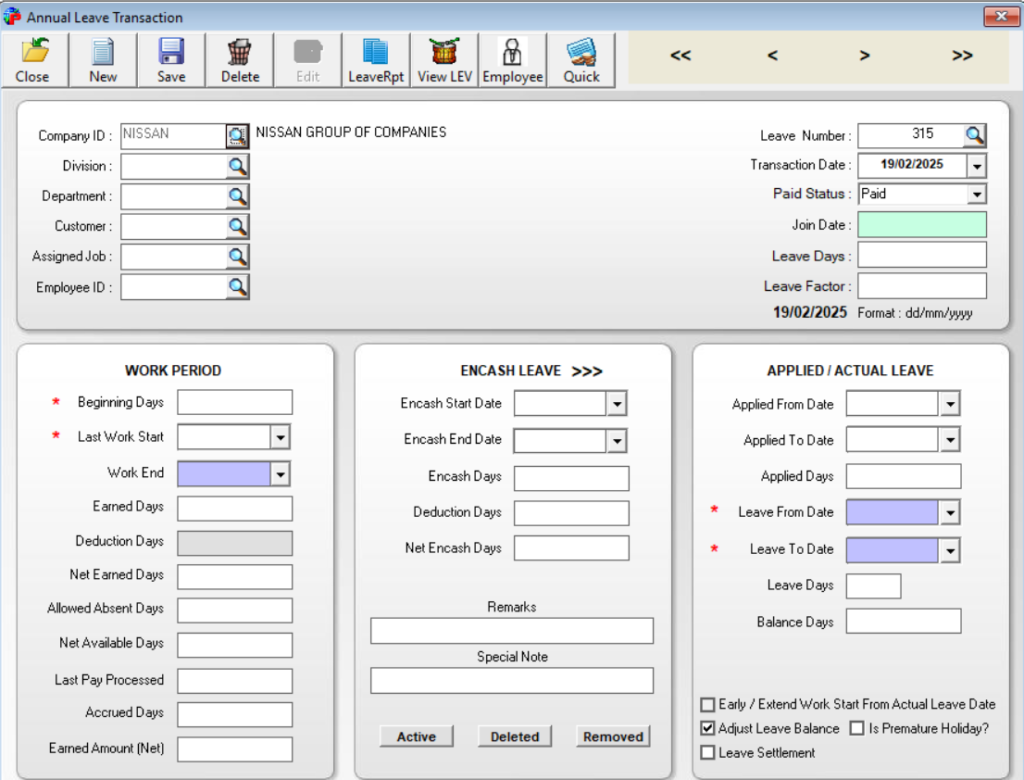Toggle the Is Premature Holiday checkbox
This screenshot has height=780, width=1024.
point(856,728)
